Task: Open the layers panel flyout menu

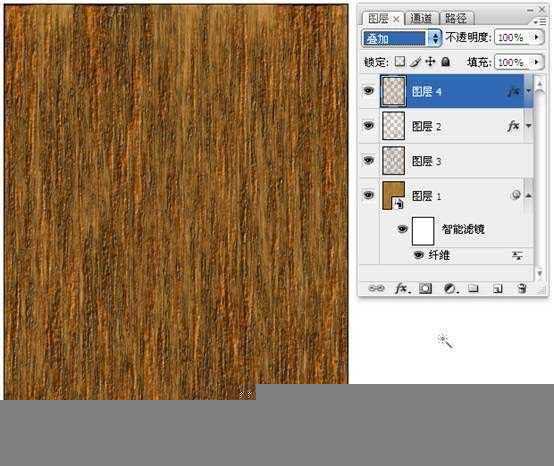Action: pos(541,22)
